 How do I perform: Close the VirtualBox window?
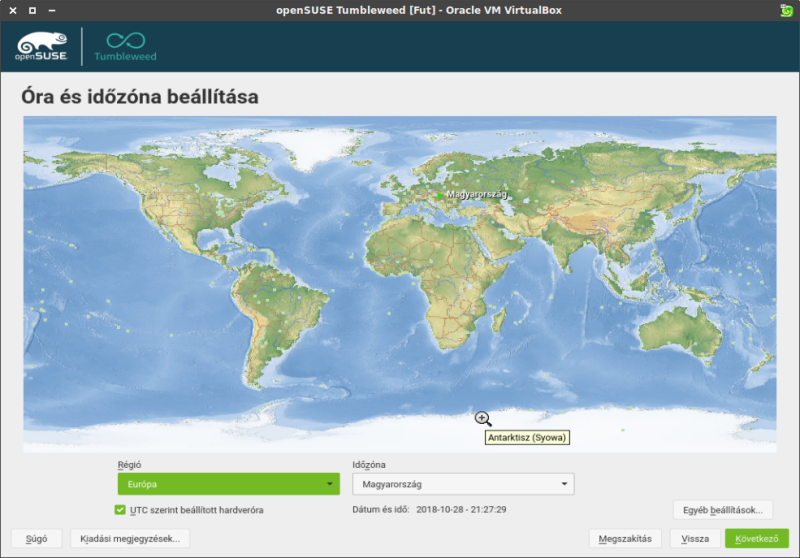[13, 10]
